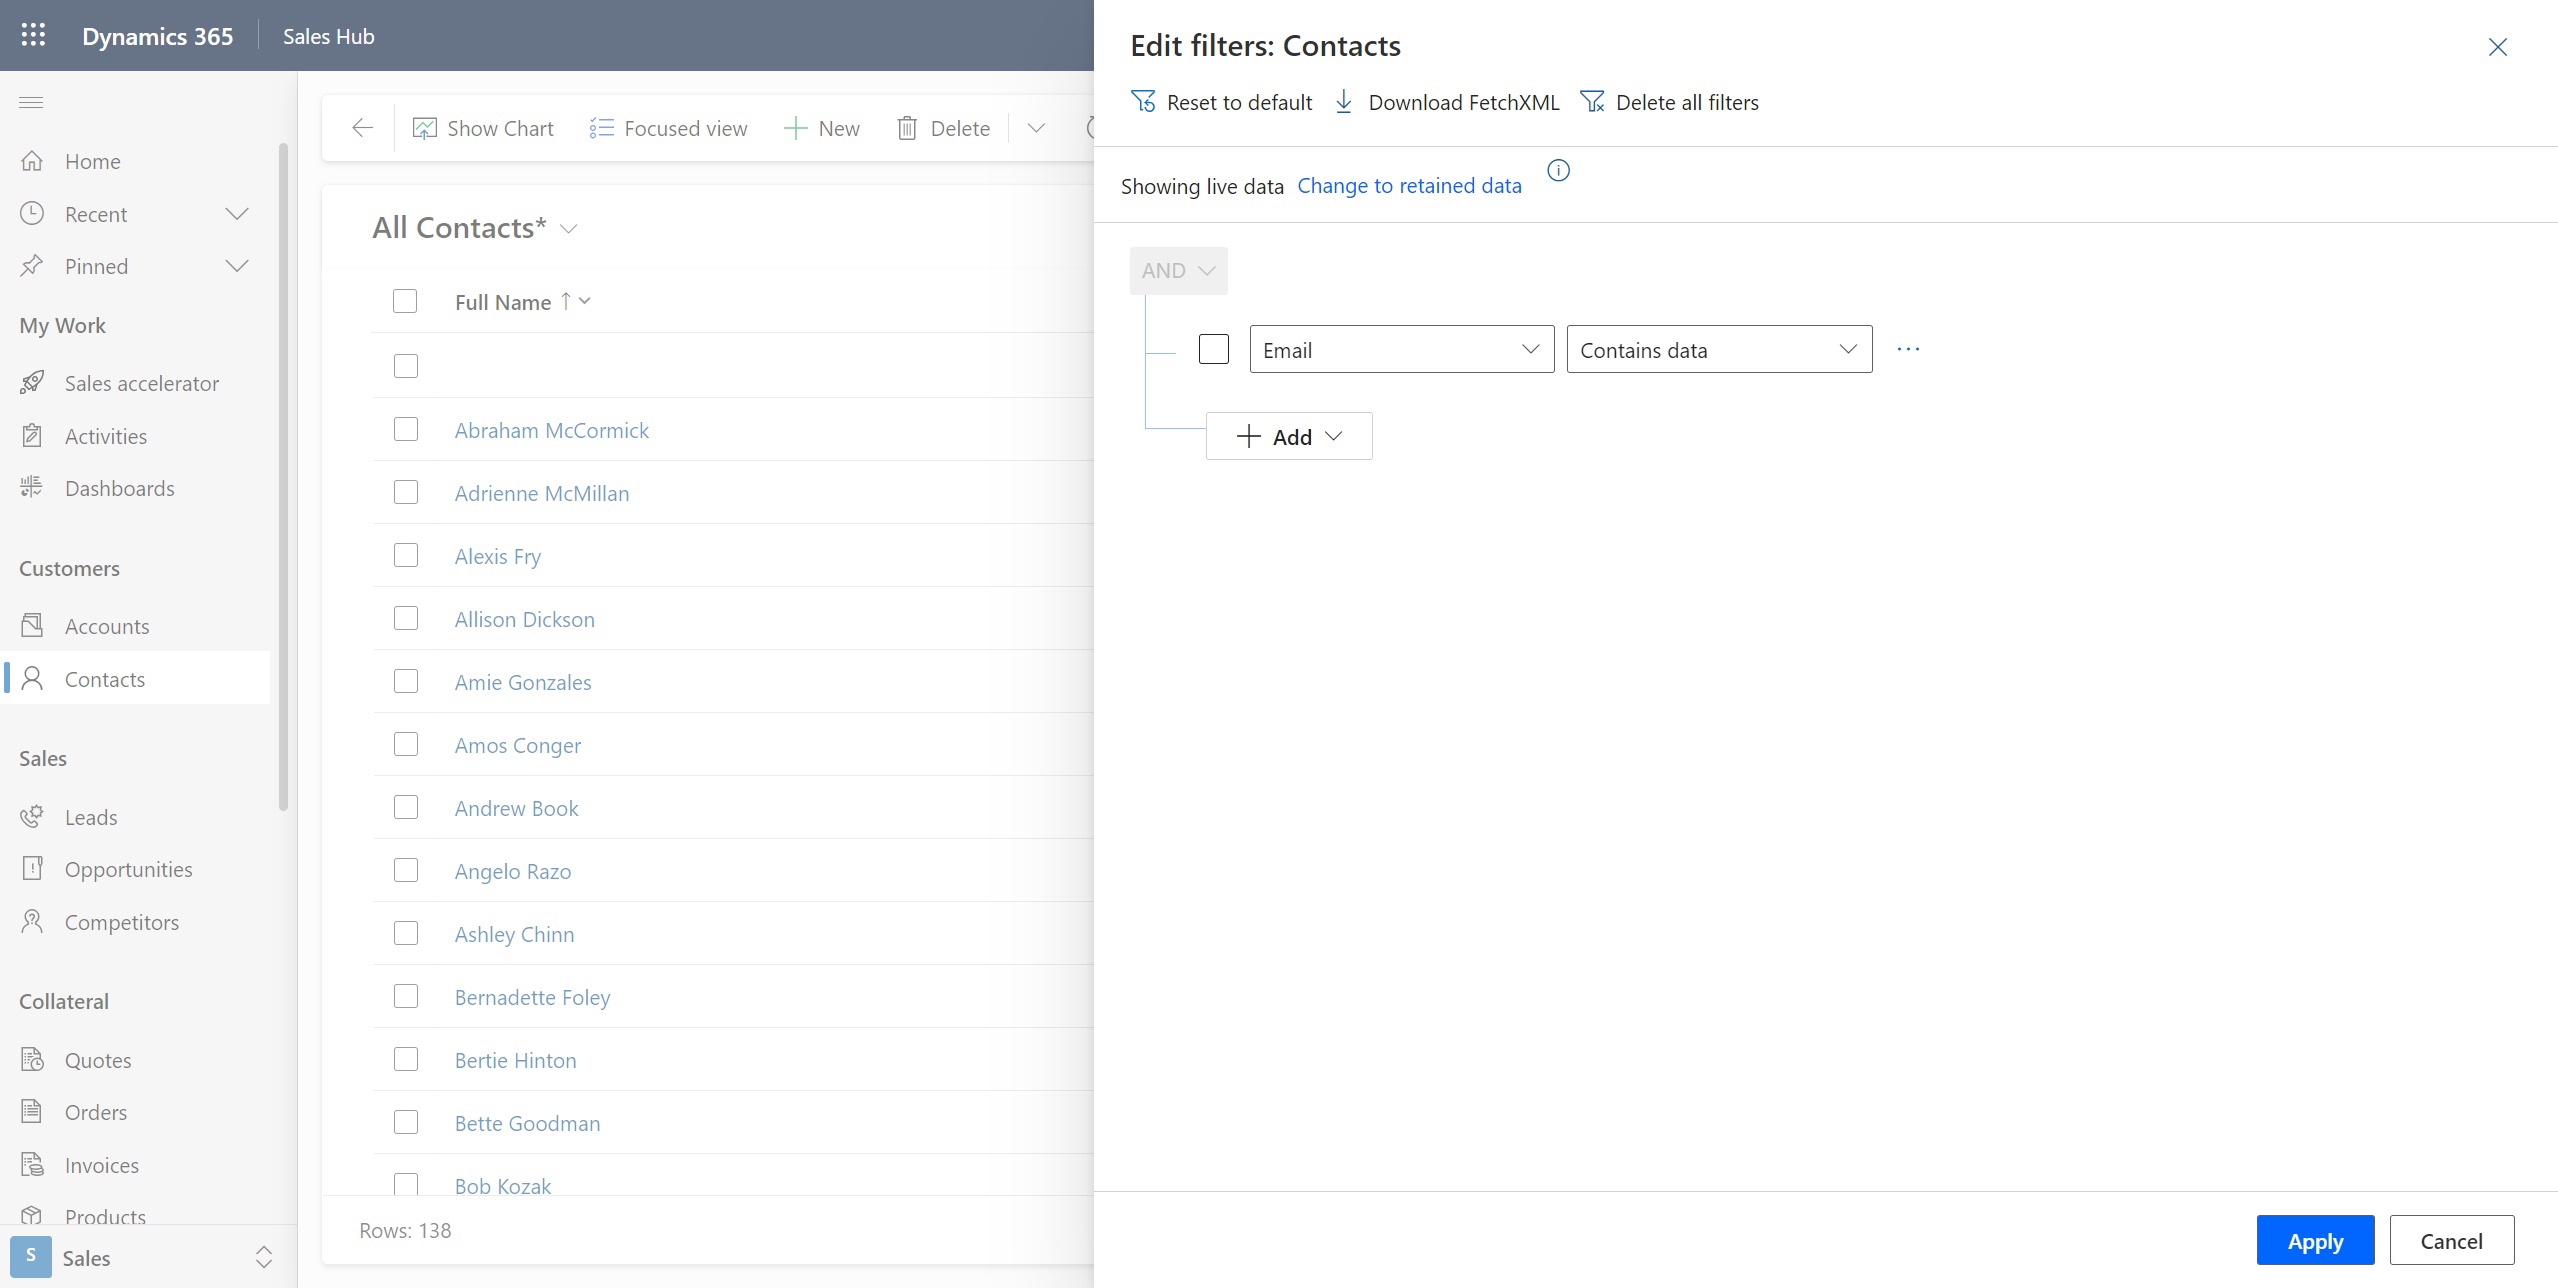Click the Leads phone icon
This screenshot has width=2558, height=1288.
(x=32, y=816)
